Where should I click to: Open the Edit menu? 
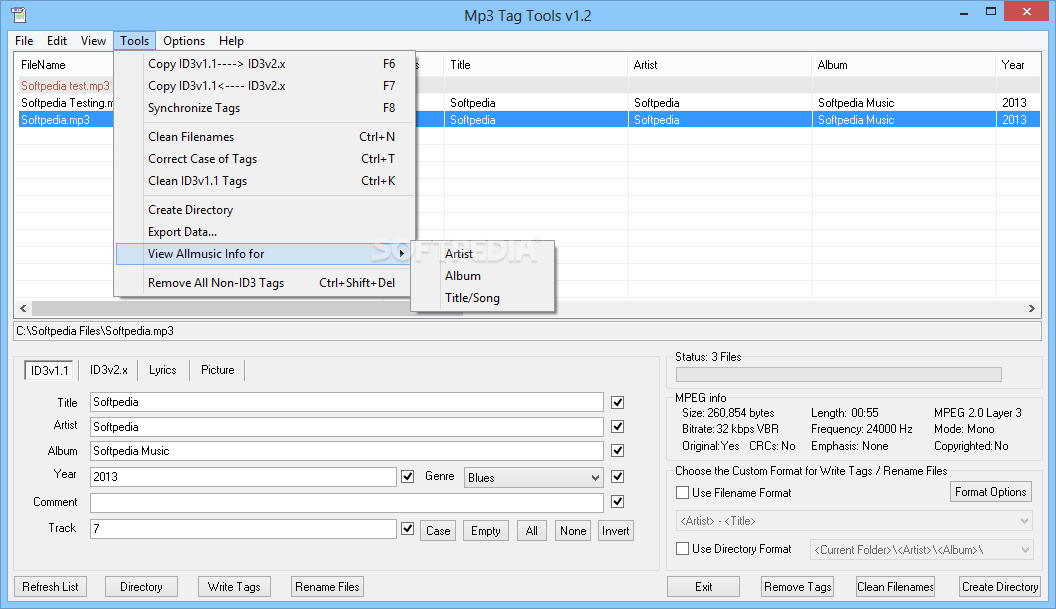tap(57, 41)
